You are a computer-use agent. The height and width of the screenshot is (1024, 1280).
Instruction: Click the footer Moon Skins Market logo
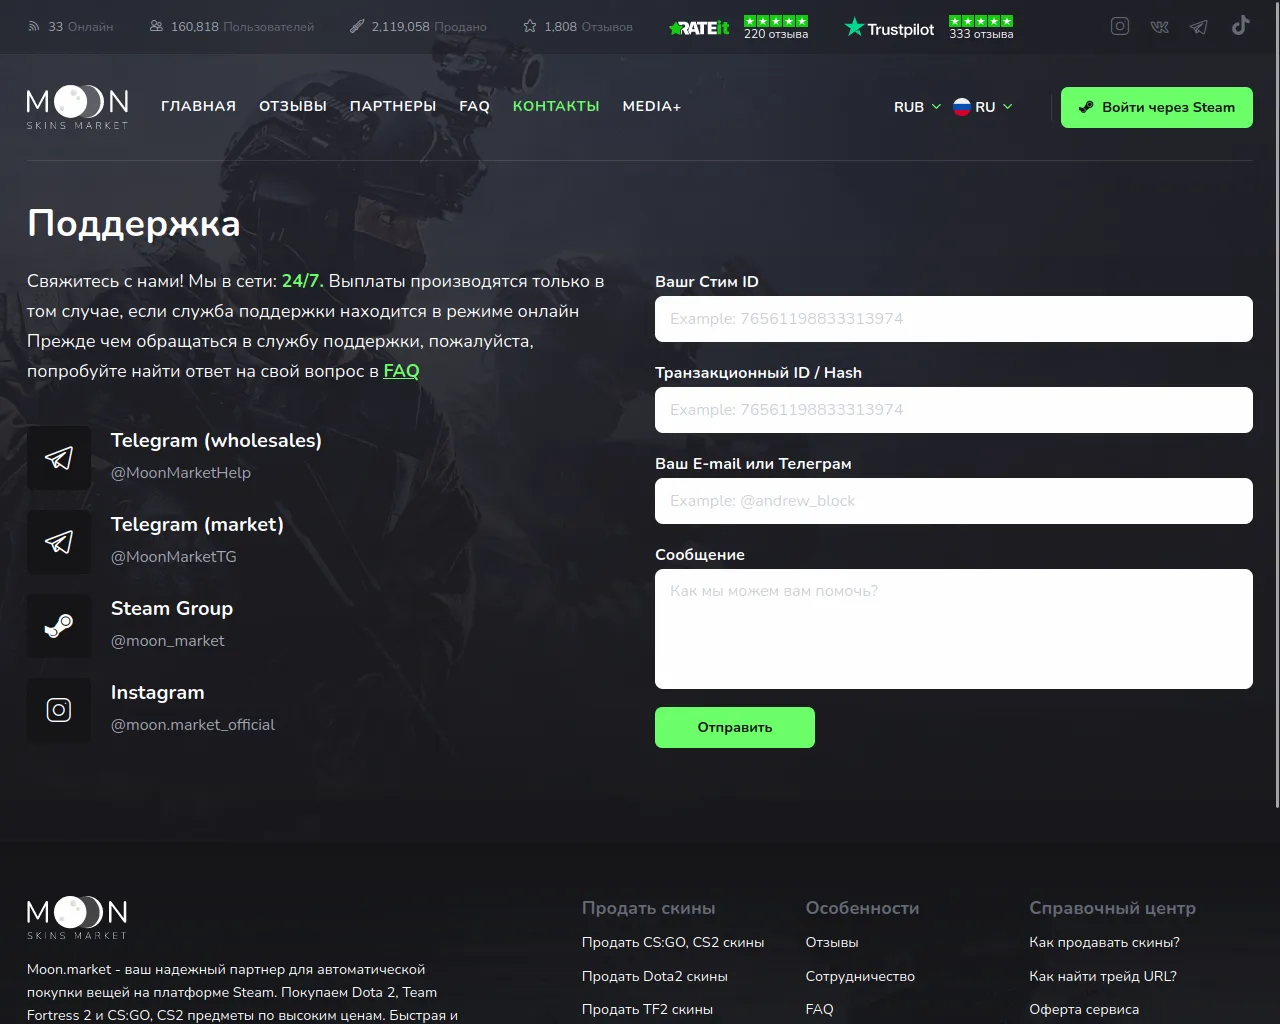pos(78,917)
